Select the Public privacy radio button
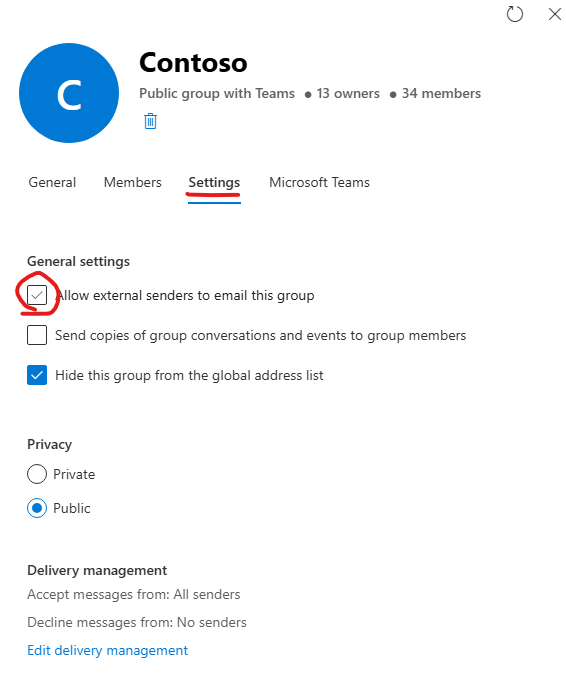Screen dimensions: 566x680 (37, 508)
